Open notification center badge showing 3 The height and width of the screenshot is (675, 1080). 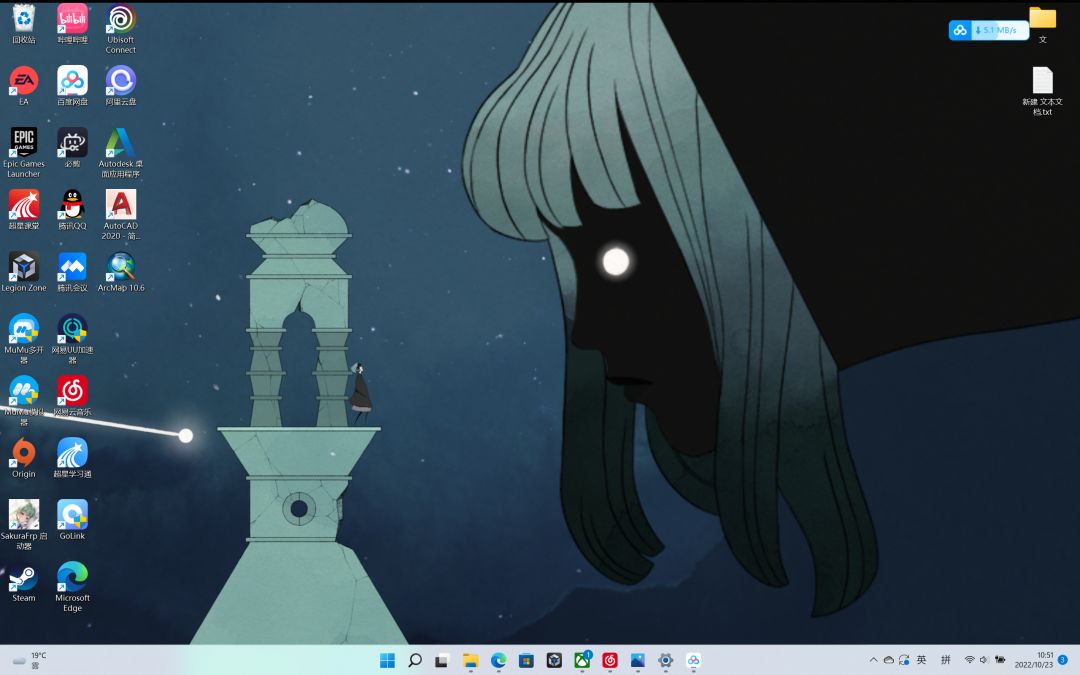pyautogui.click(x=1063, y=660)
